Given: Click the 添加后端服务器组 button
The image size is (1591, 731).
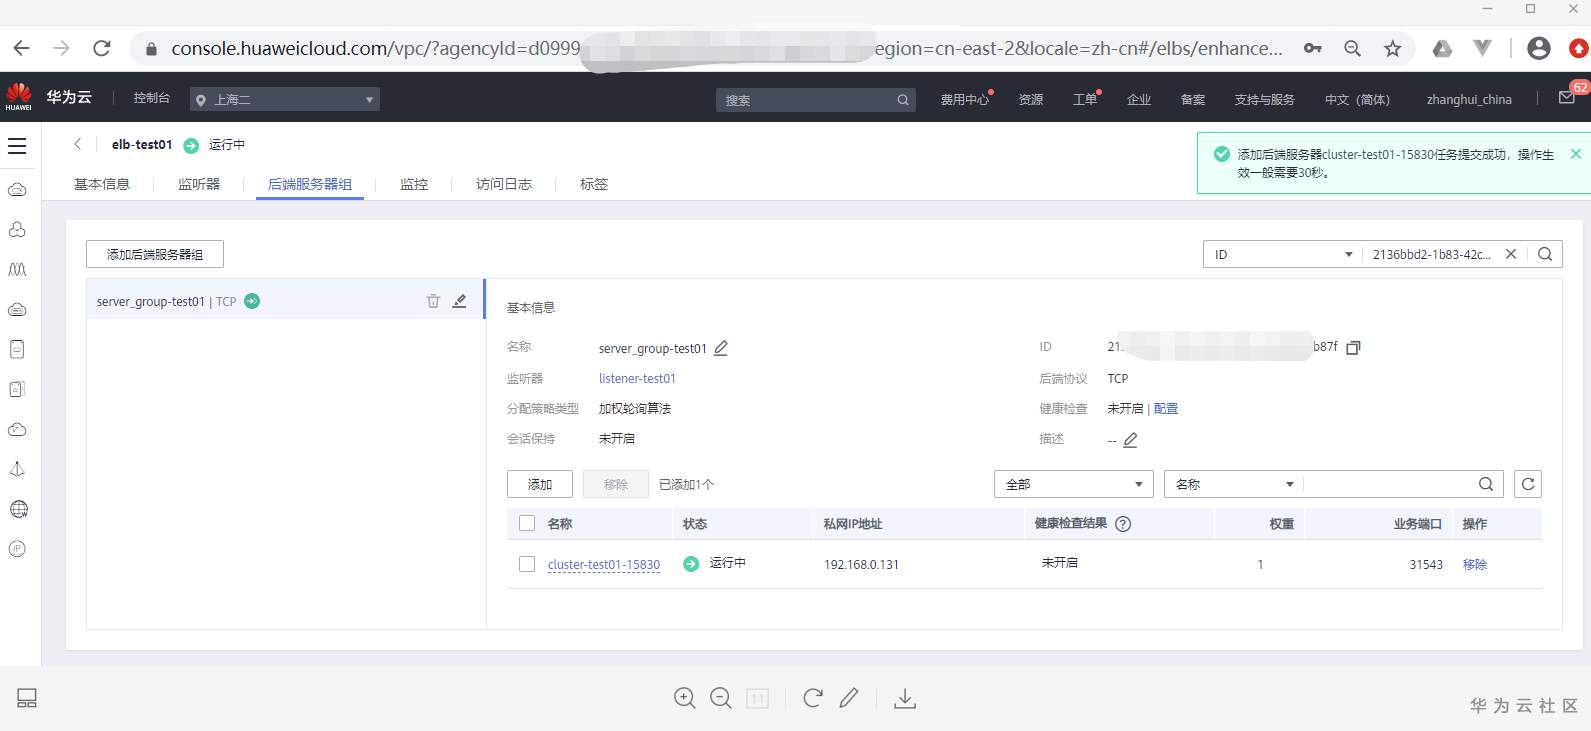Looking at the screenshot, I should coord(155,254).
